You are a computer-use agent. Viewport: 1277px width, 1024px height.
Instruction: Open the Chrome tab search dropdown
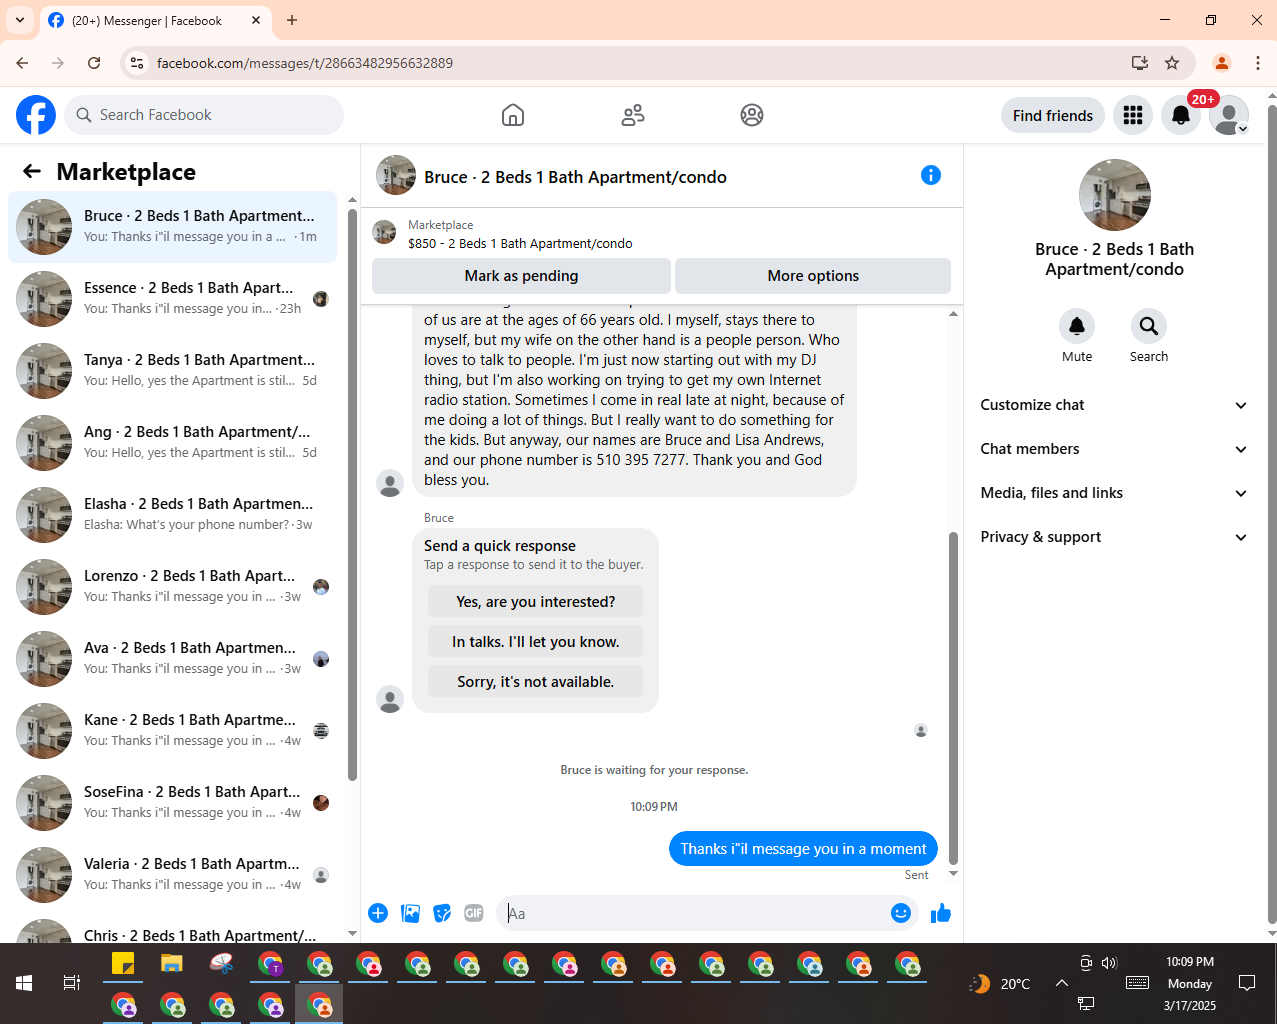tap(20, 20)
